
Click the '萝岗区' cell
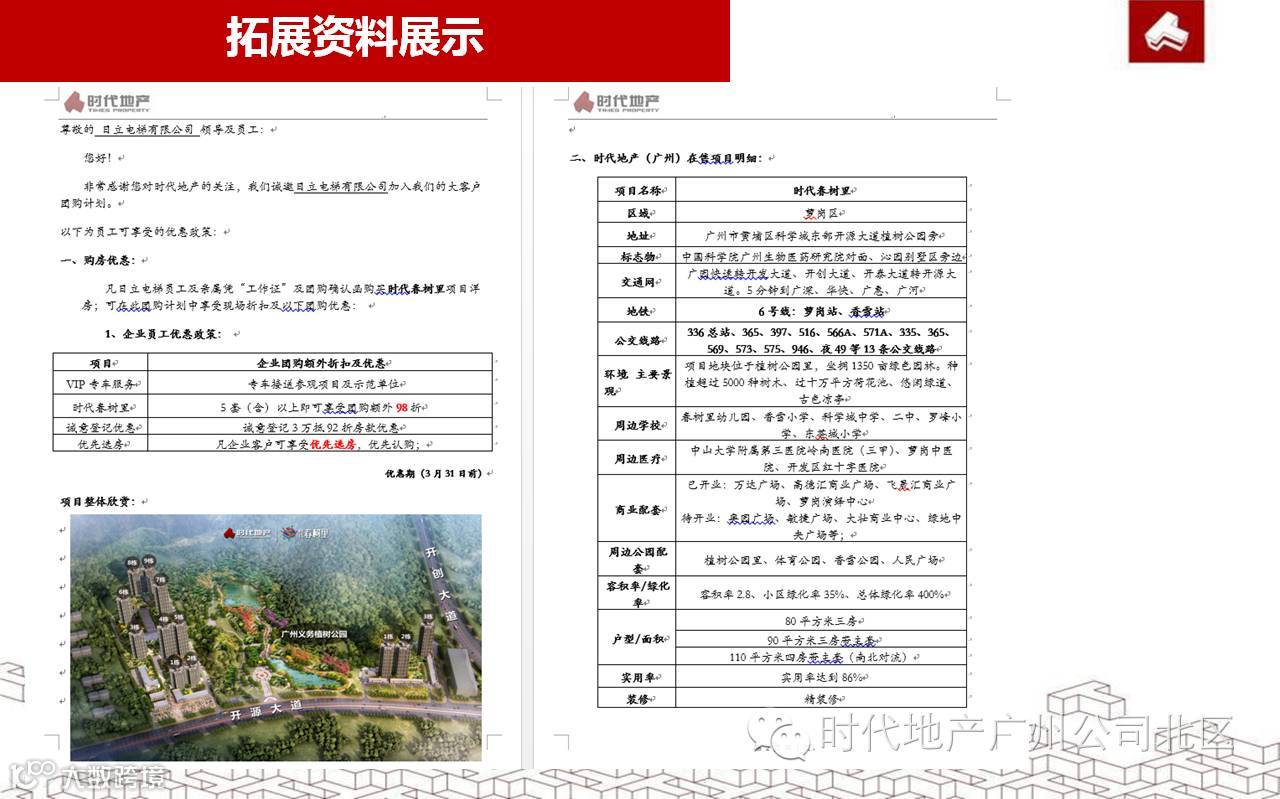pyautogui.click(x=822, y=213)
